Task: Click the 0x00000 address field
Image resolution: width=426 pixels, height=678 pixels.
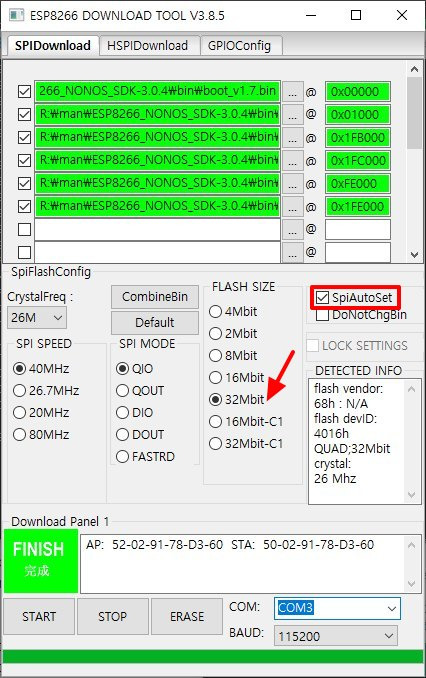Action: (358, 92)
